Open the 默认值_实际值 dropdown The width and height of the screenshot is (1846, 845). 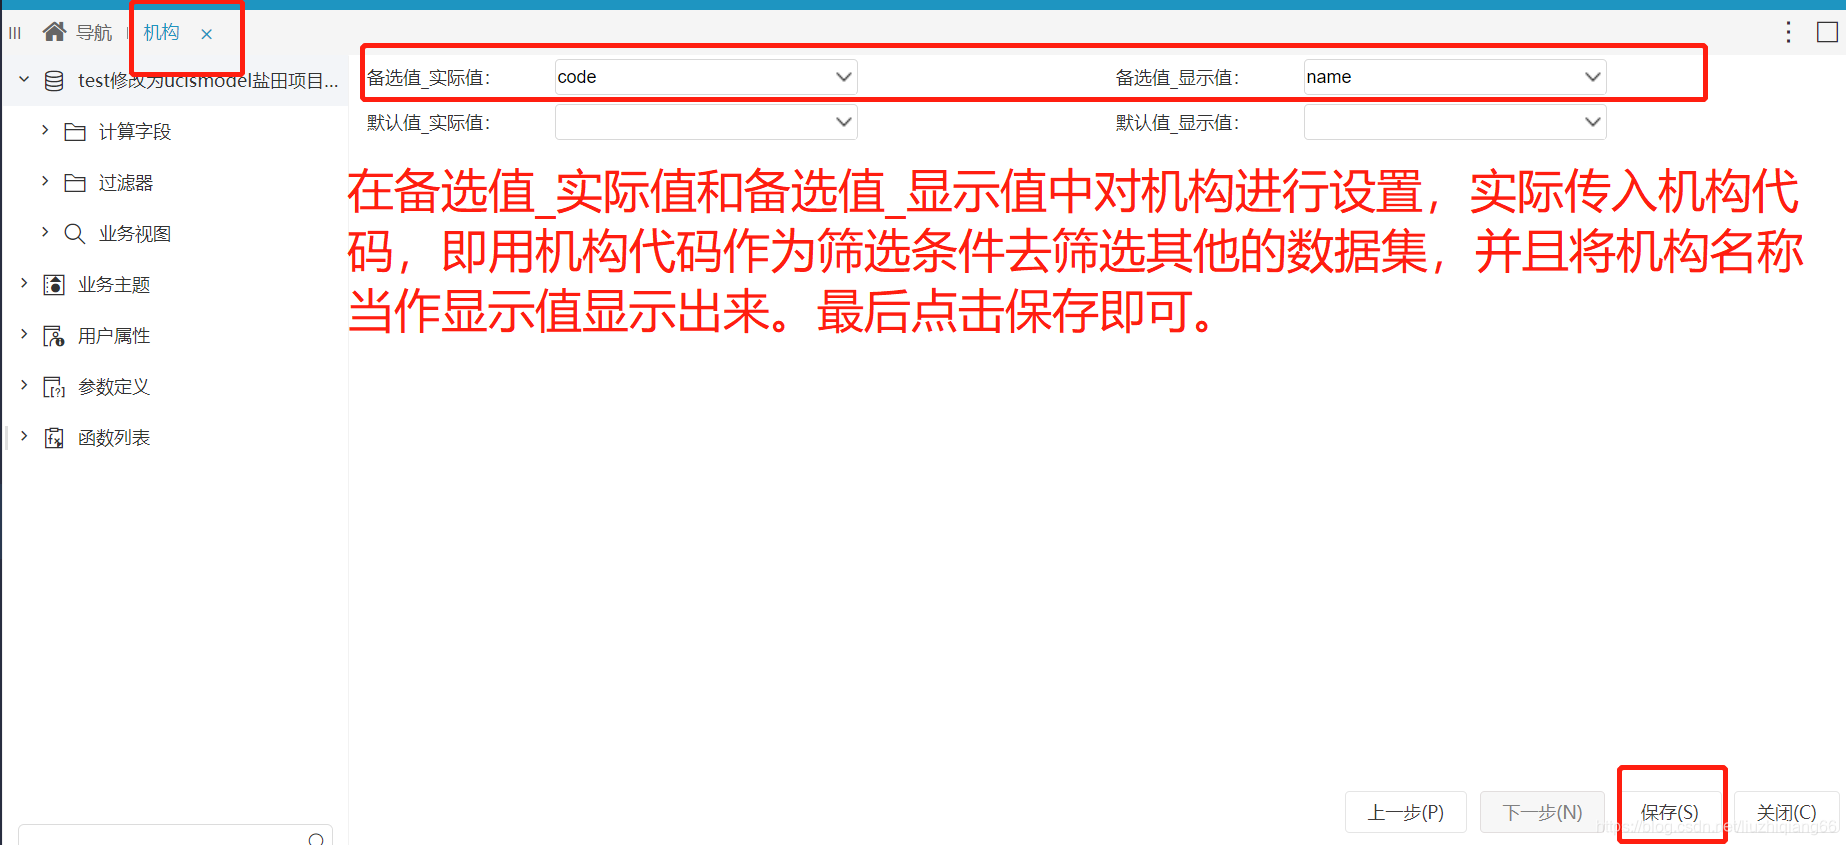[706, 122]
